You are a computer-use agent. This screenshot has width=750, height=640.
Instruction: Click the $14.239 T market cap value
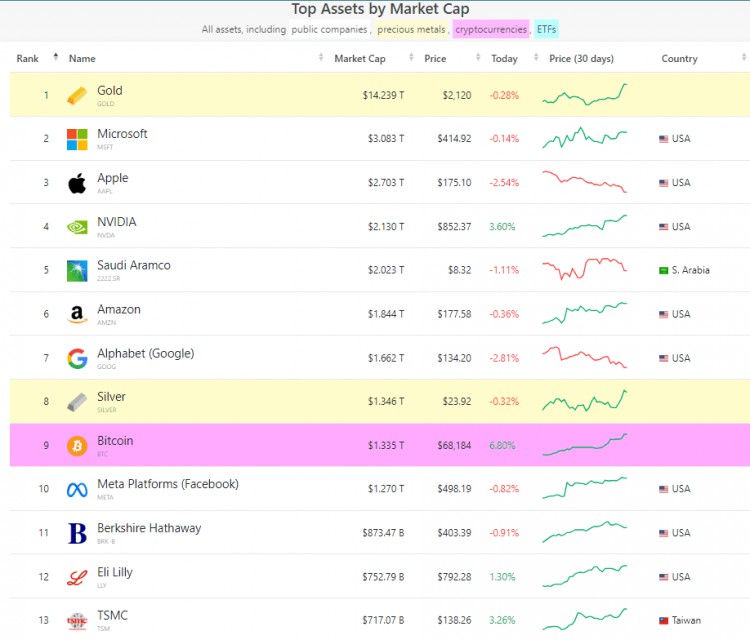[x=383, y=96]
